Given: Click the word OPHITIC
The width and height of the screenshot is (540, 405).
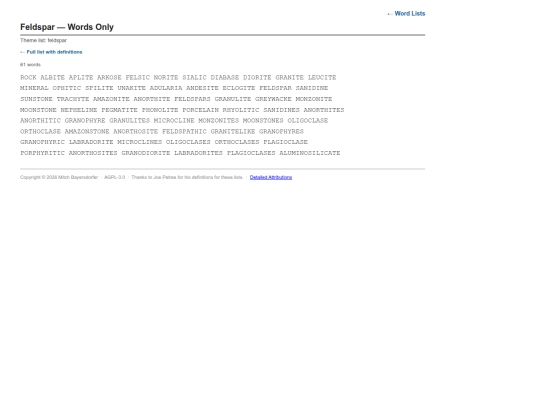Looking at the screenshot, I should [67, 88].
